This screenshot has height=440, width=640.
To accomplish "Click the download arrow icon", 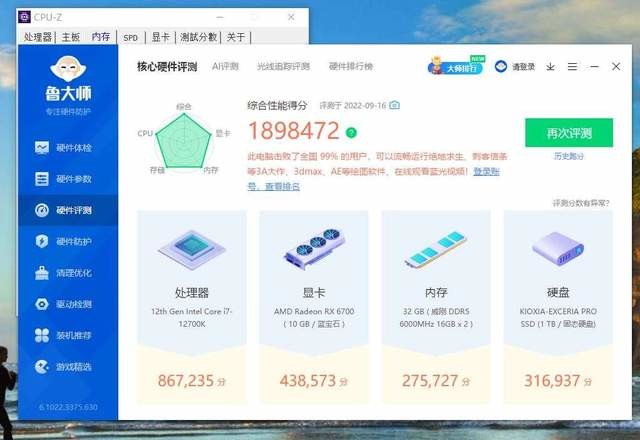I will click(550, 67).
